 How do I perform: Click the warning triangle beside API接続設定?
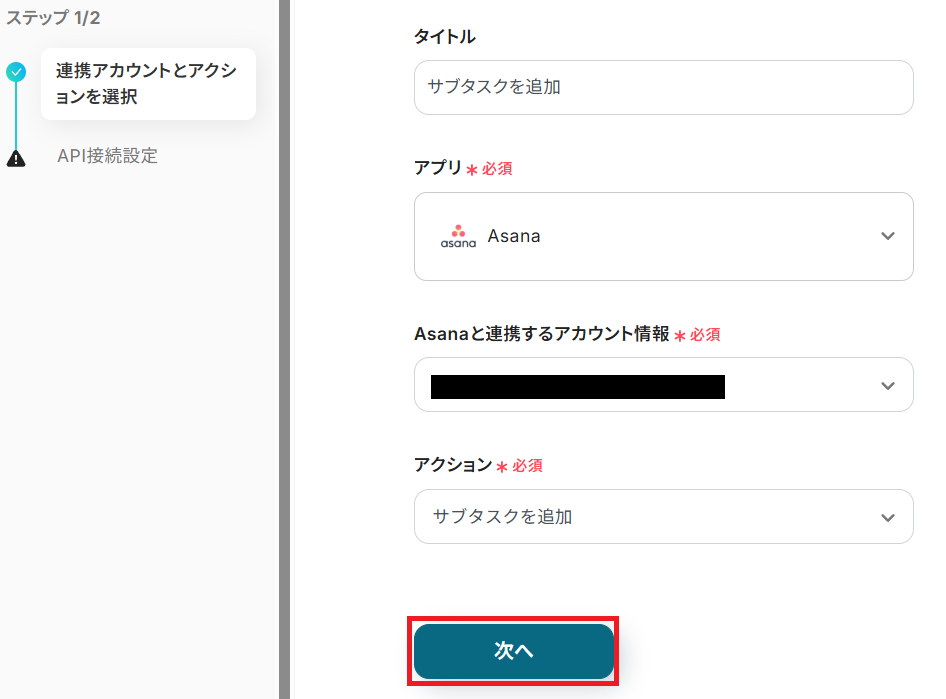16,158
